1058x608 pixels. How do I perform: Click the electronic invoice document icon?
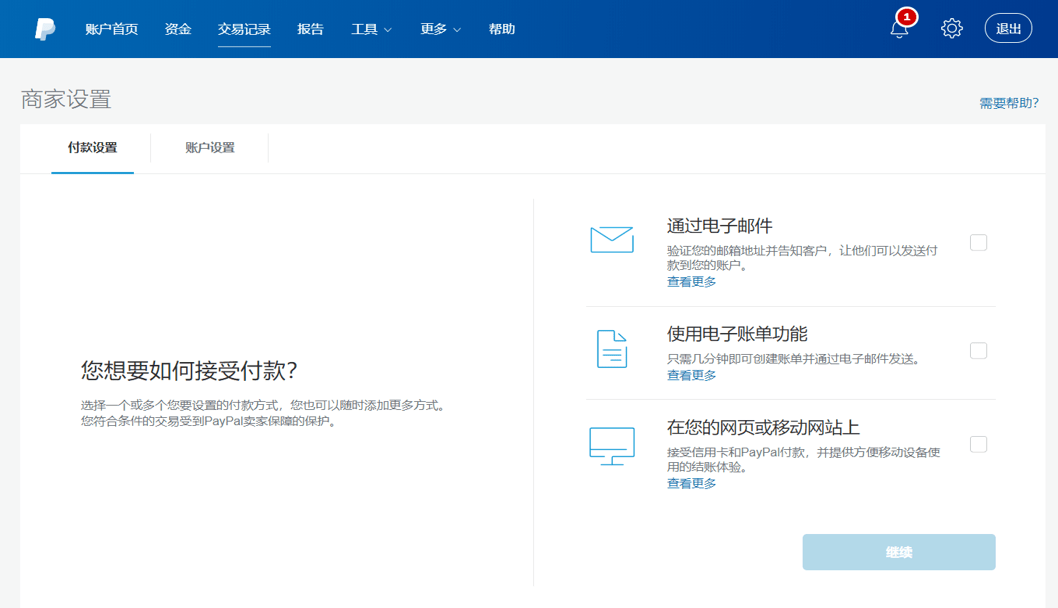point(611,349)
